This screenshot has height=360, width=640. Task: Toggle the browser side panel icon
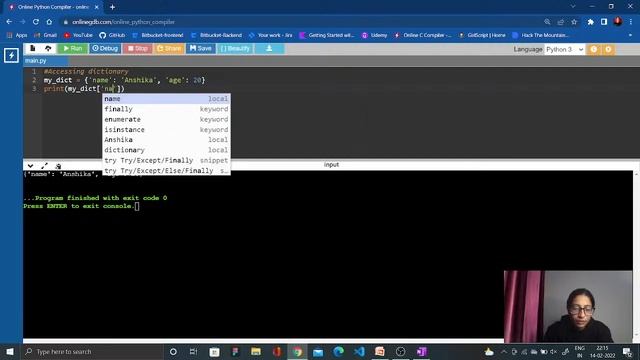click(x=604, y=22)
